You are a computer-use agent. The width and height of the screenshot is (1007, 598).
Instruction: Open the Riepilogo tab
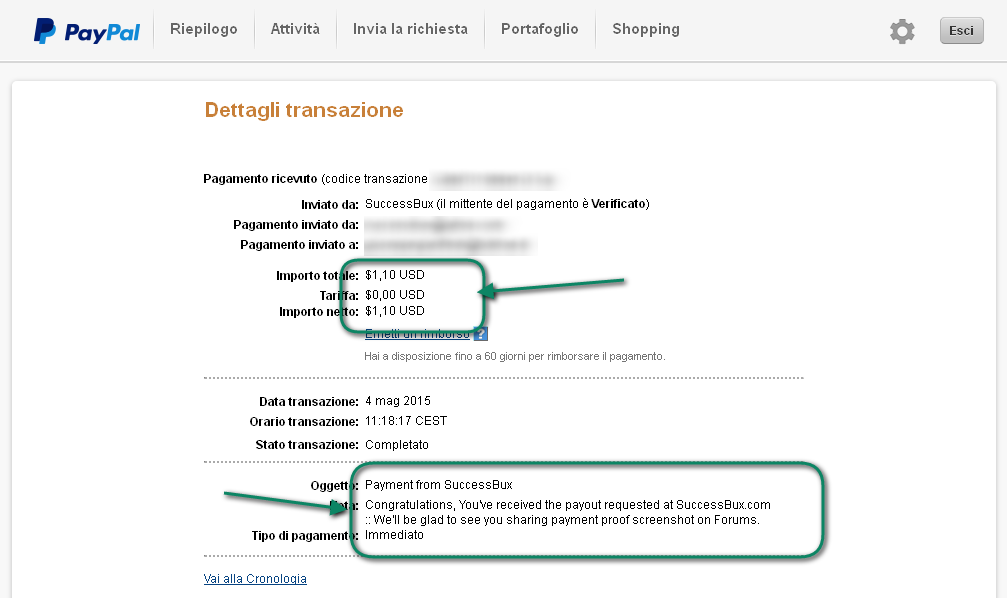click(x=204, y=29)
